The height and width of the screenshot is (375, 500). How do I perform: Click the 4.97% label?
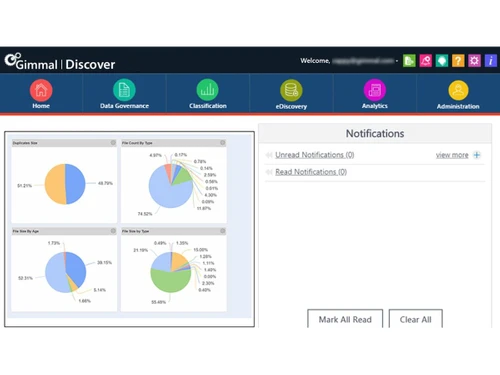click(x=155, y=155)
